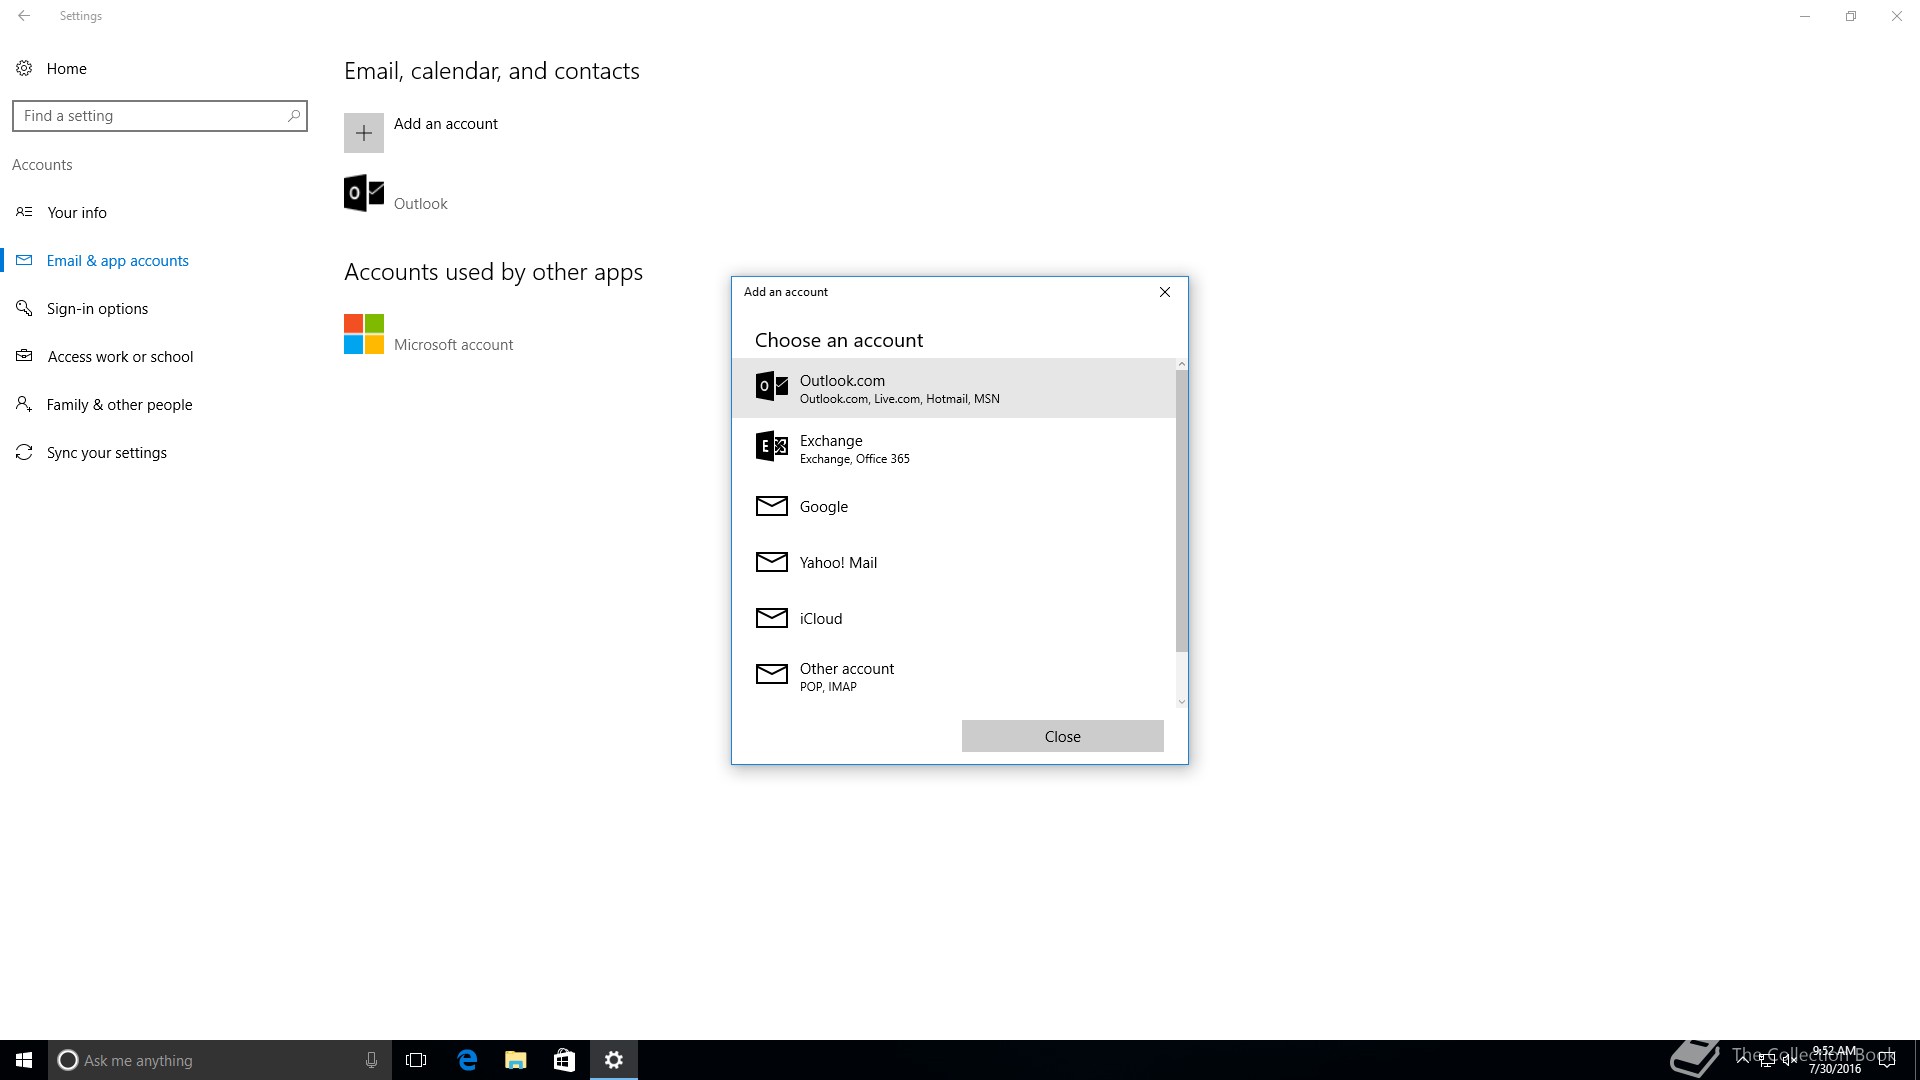Click the Outlook icon under Email, calendar, and contacts
The height and width of the screenshot is (1080, 1920).
point(364,193)
